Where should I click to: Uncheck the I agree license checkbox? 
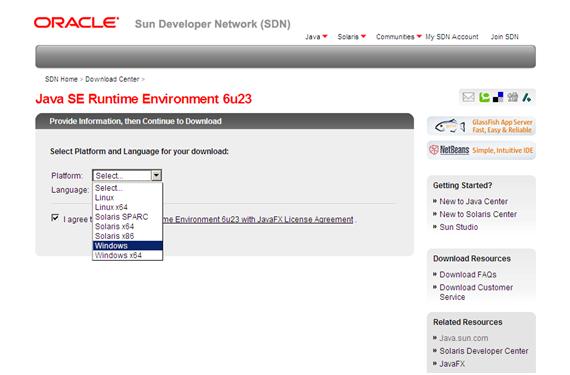tap(55, 218)
